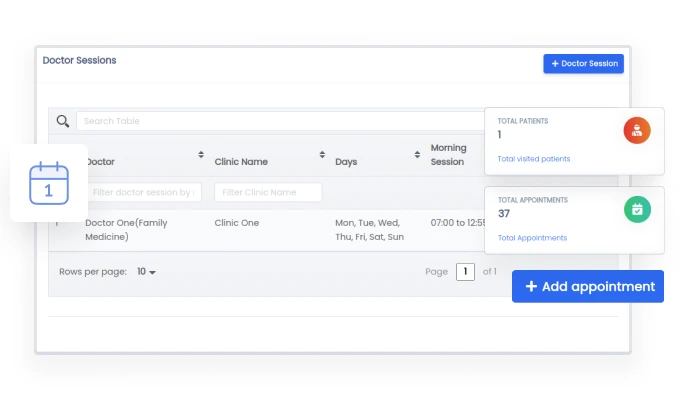This screenshot has height=400, width=684.
Task: Click the Filter Clinic Name input
Action: [x=268, y=192]
